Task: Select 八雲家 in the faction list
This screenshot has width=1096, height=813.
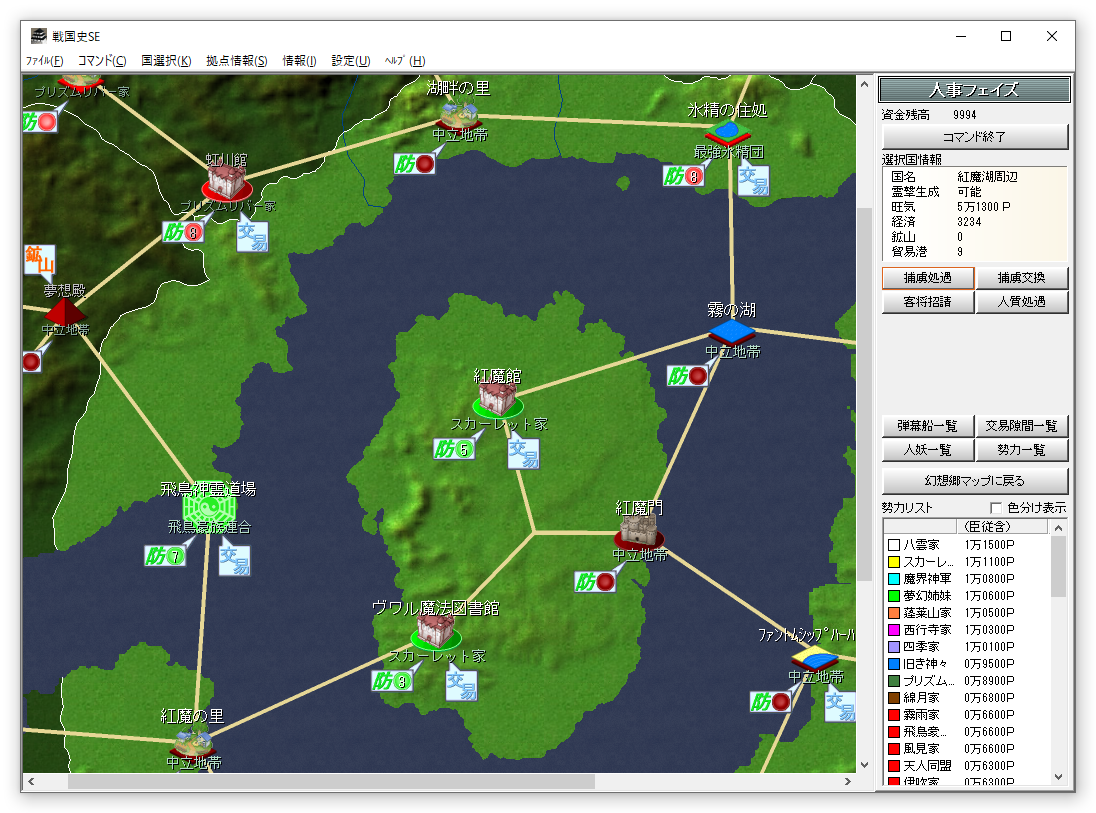Action: (x=921, y=545)
